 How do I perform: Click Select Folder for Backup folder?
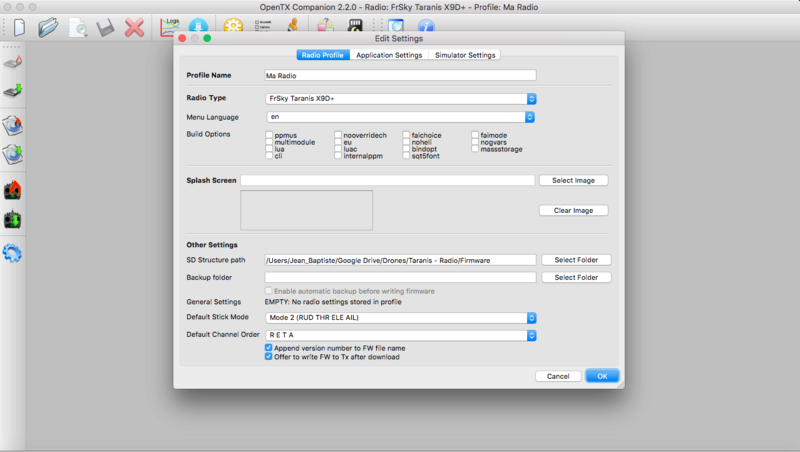pos(576,277)
